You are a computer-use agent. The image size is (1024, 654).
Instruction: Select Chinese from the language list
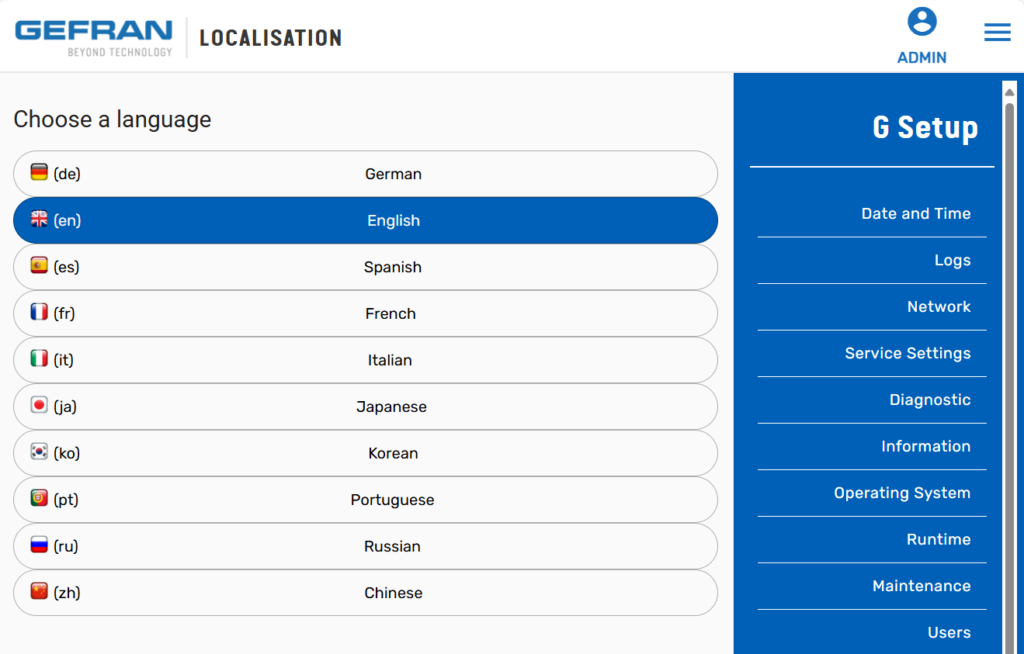365,593
